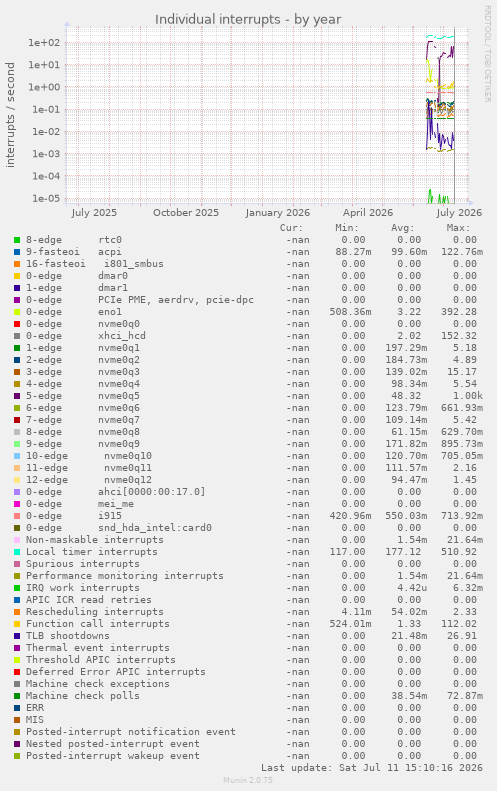Click the Last update timestamp text
Viewport: 497px width, 791px height.
[371, 768]
